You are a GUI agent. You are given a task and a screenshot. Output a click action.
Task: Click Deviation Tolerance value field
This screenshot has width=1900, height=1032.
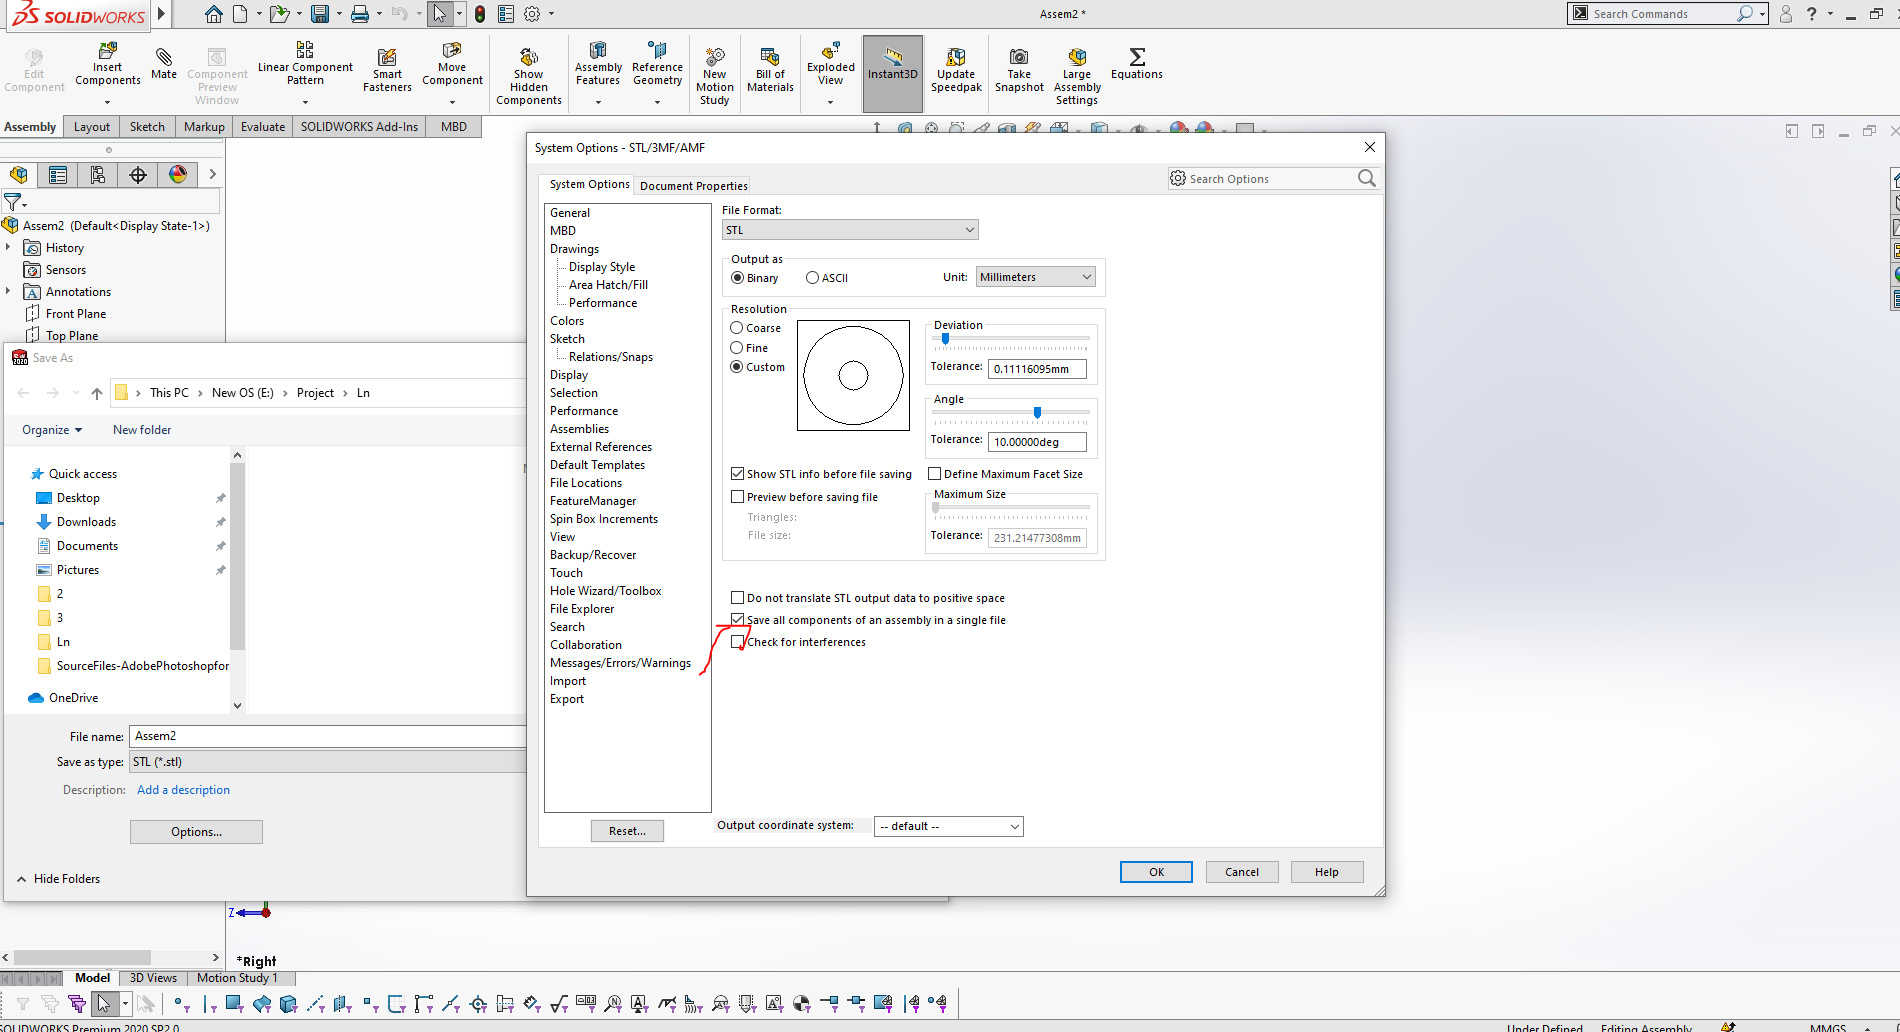coord(1037,369)
